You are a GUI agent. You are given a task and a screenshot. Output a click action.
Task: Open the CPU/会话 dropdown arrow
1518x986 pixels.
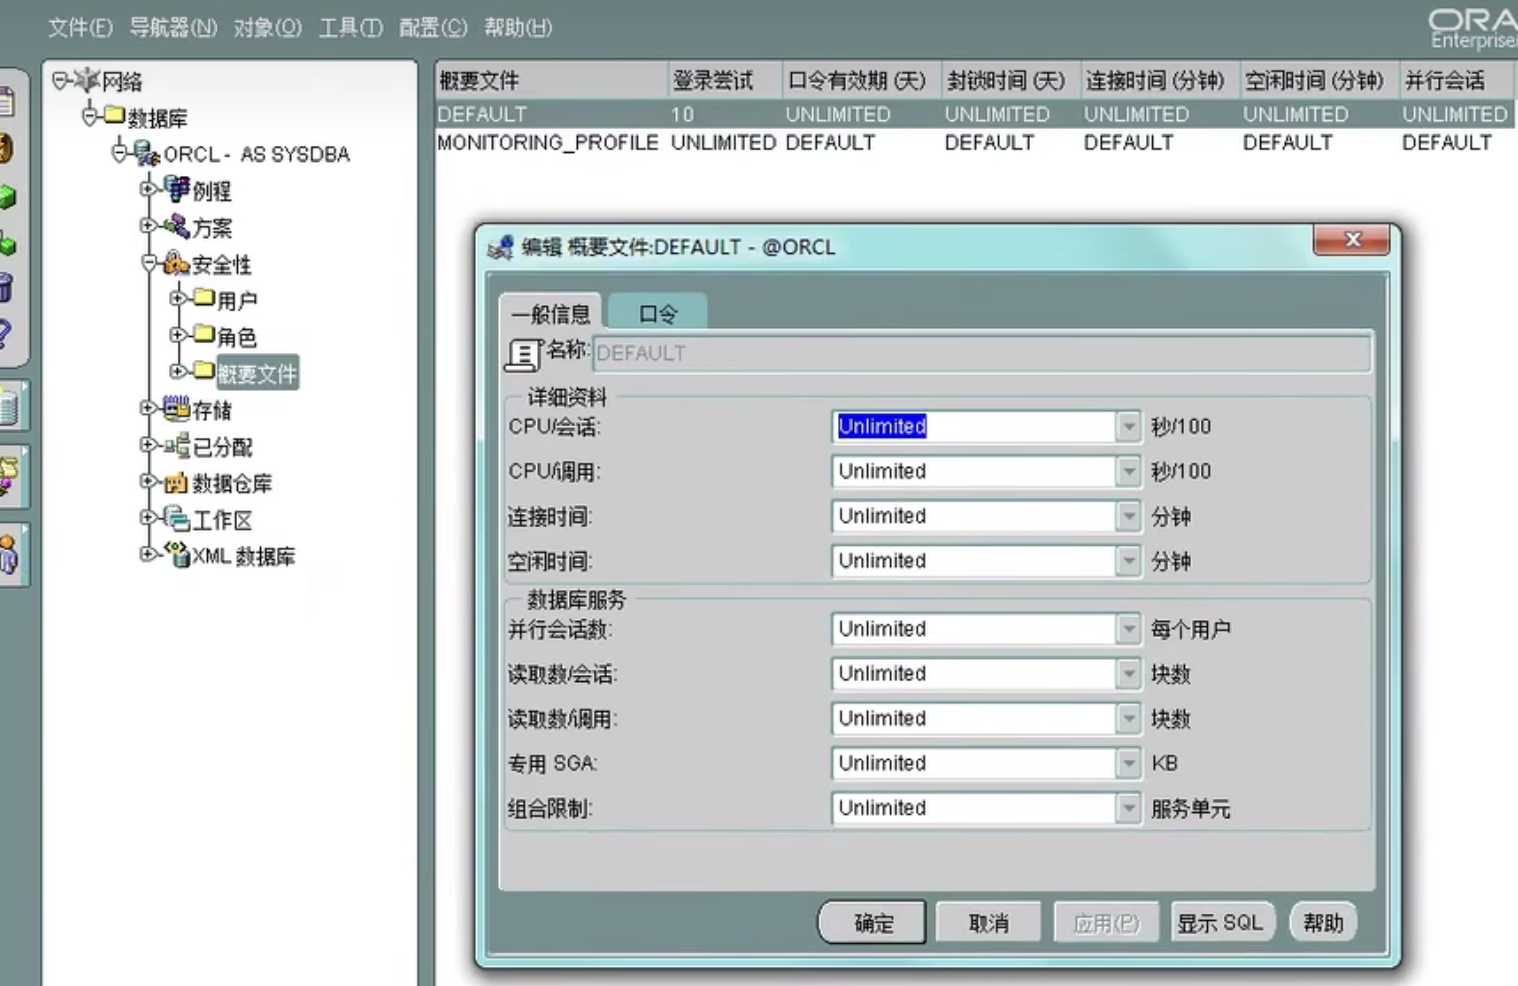click(1128, 426)
